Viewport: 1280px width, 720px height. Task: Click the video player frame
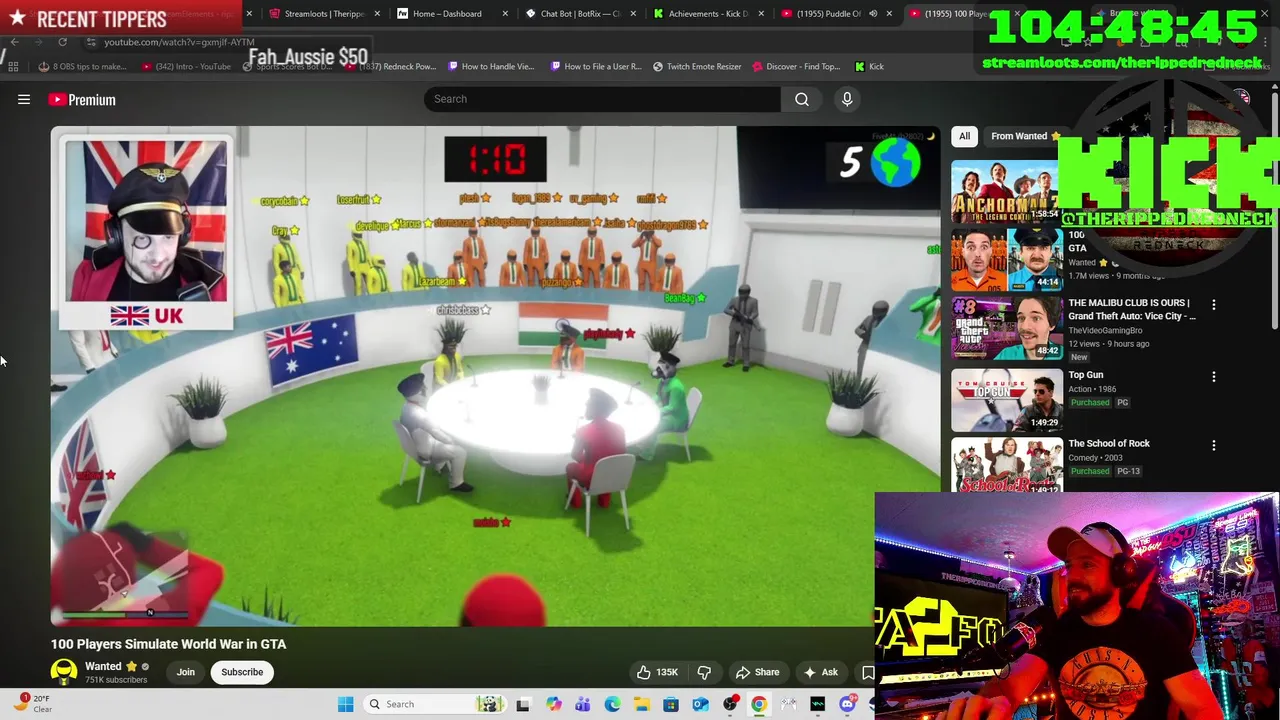tap(495, 375)
